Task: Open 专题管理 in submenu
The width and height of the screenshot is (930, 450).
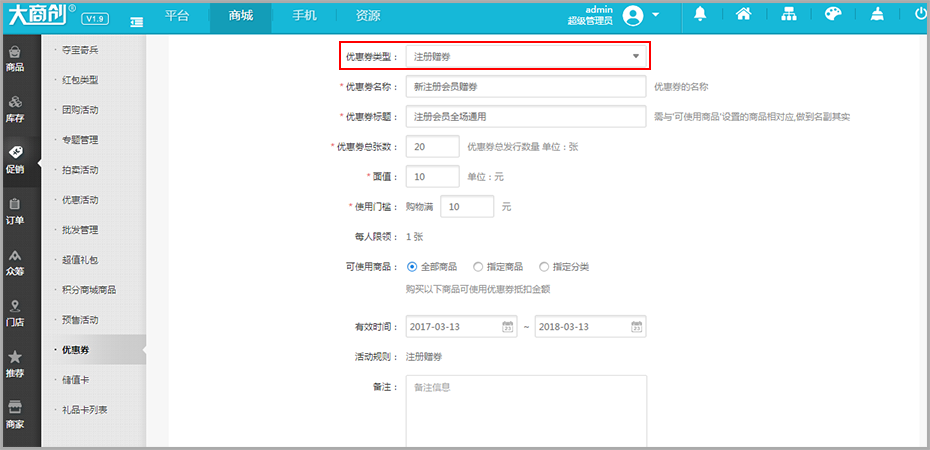Action: [80, 140]
